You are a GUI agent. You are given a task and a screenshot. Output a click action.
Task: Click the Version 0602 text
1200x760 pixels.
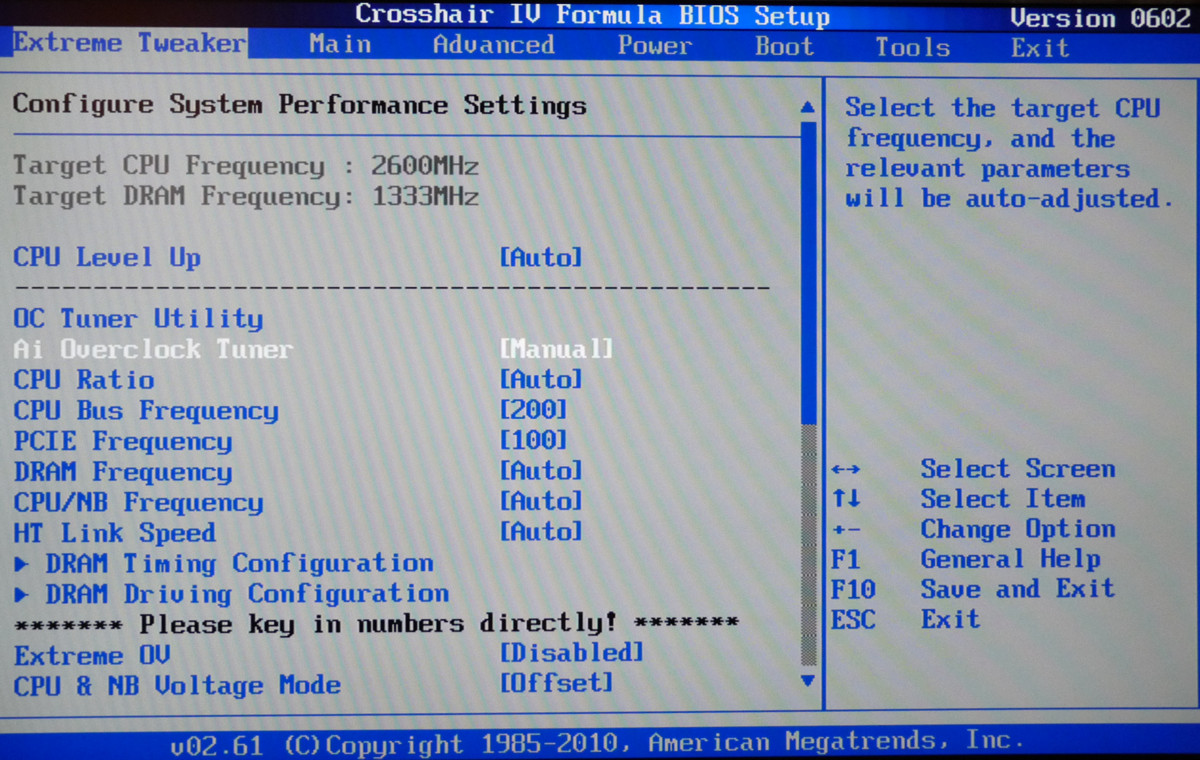[x=1101, y=18]
